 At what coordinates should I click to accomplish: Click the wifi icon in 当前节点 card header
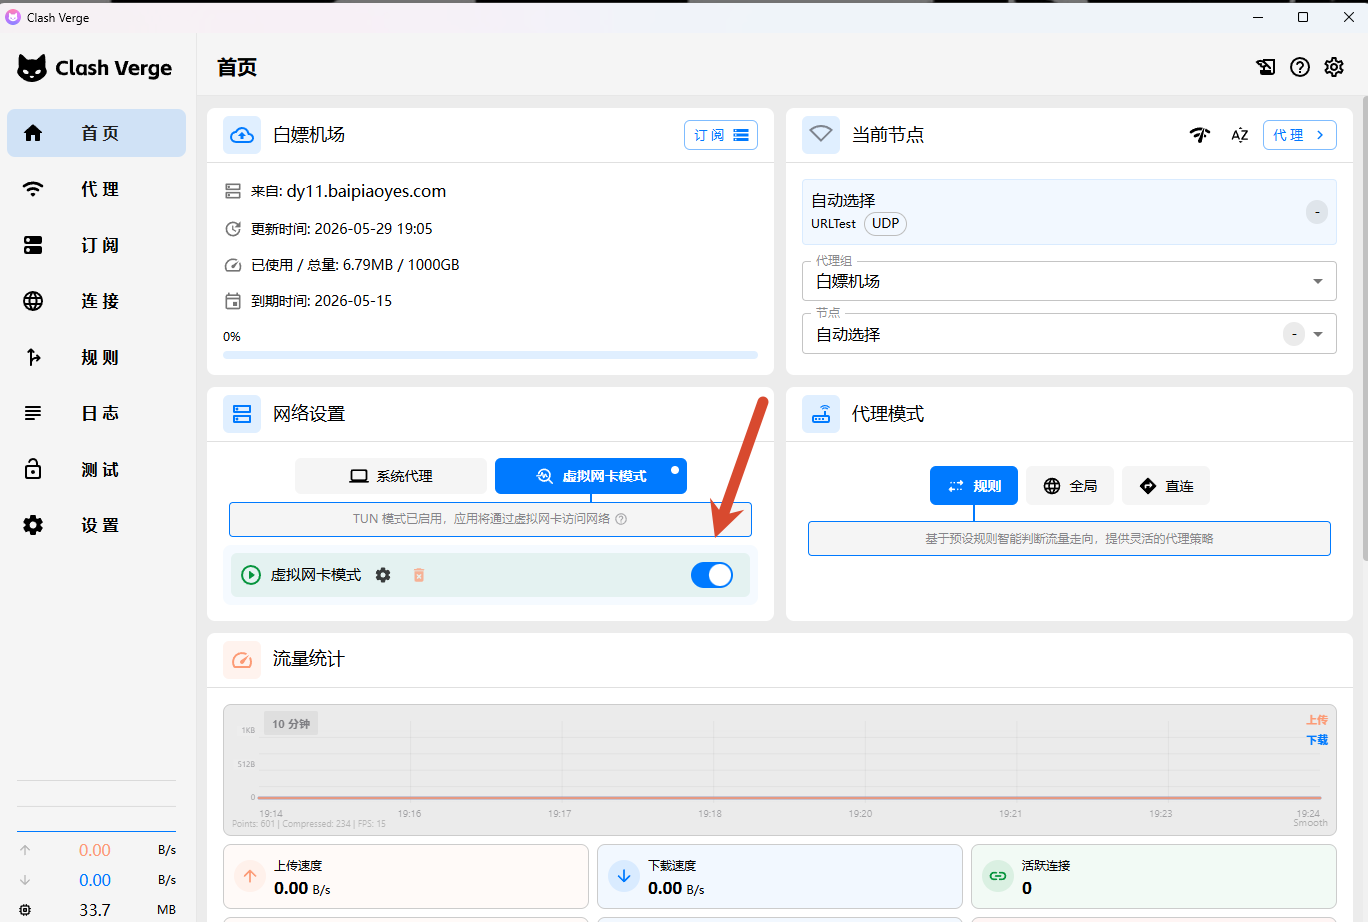tap(821, 135)
